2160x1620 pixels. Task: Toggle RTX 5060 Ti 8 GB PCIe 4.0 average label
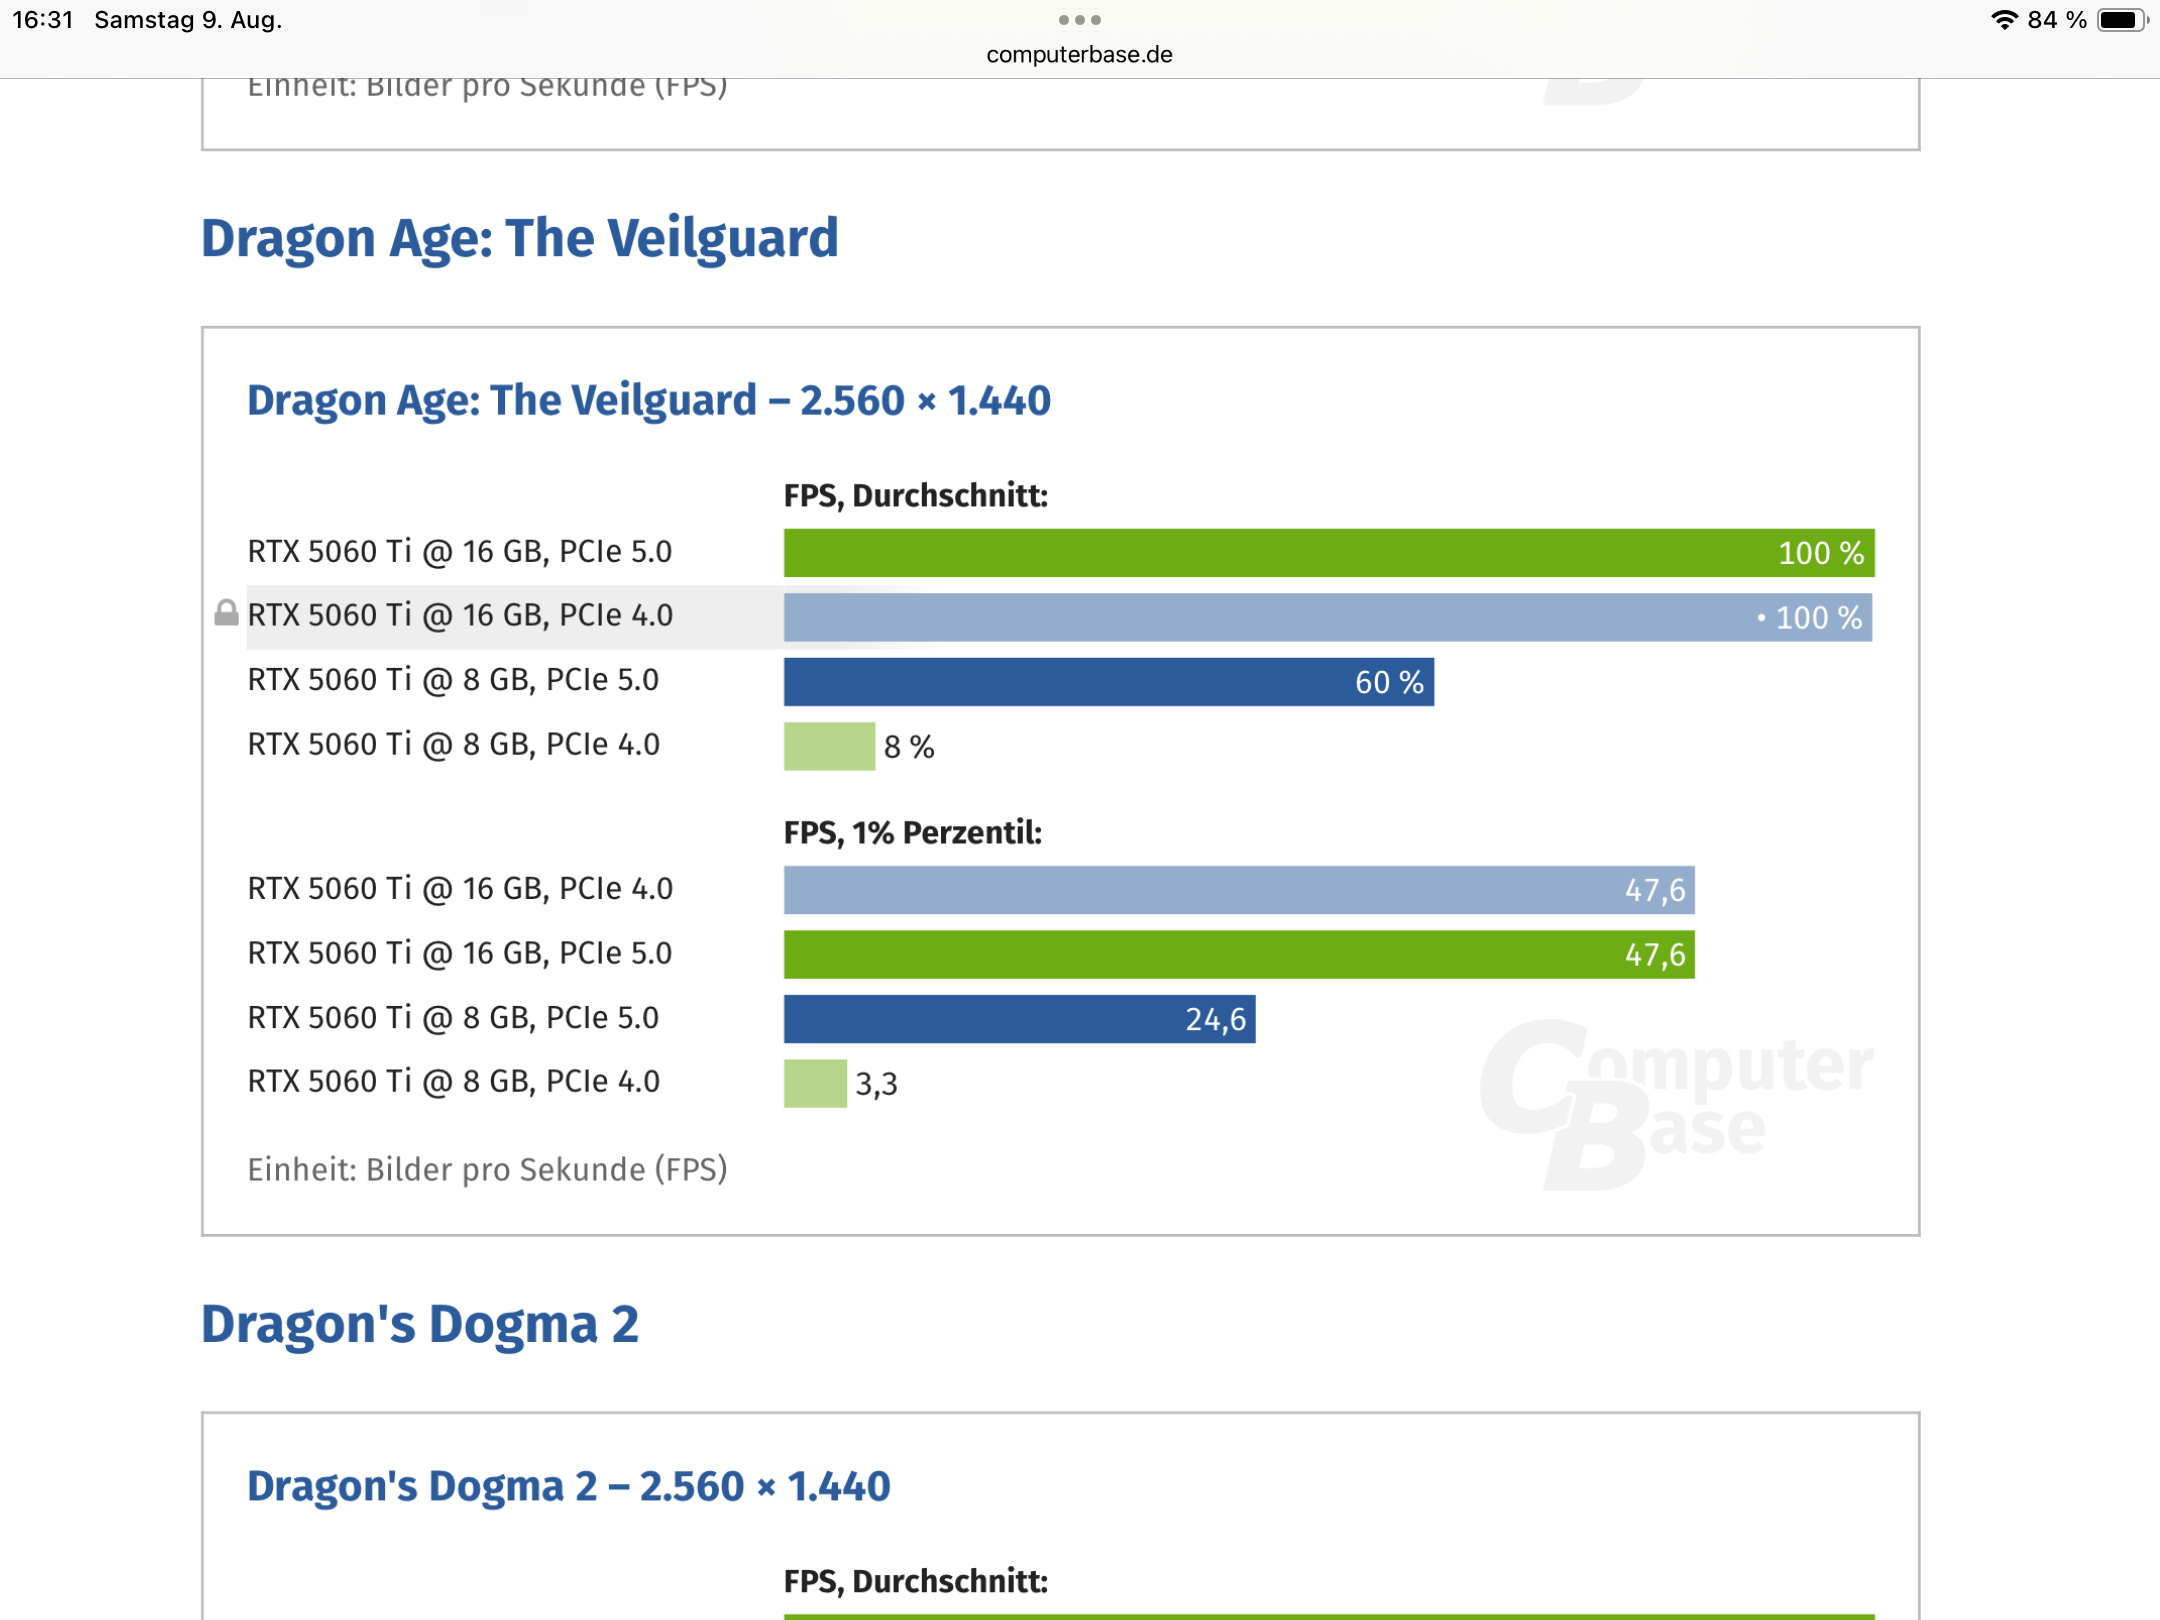pos(453,745)
